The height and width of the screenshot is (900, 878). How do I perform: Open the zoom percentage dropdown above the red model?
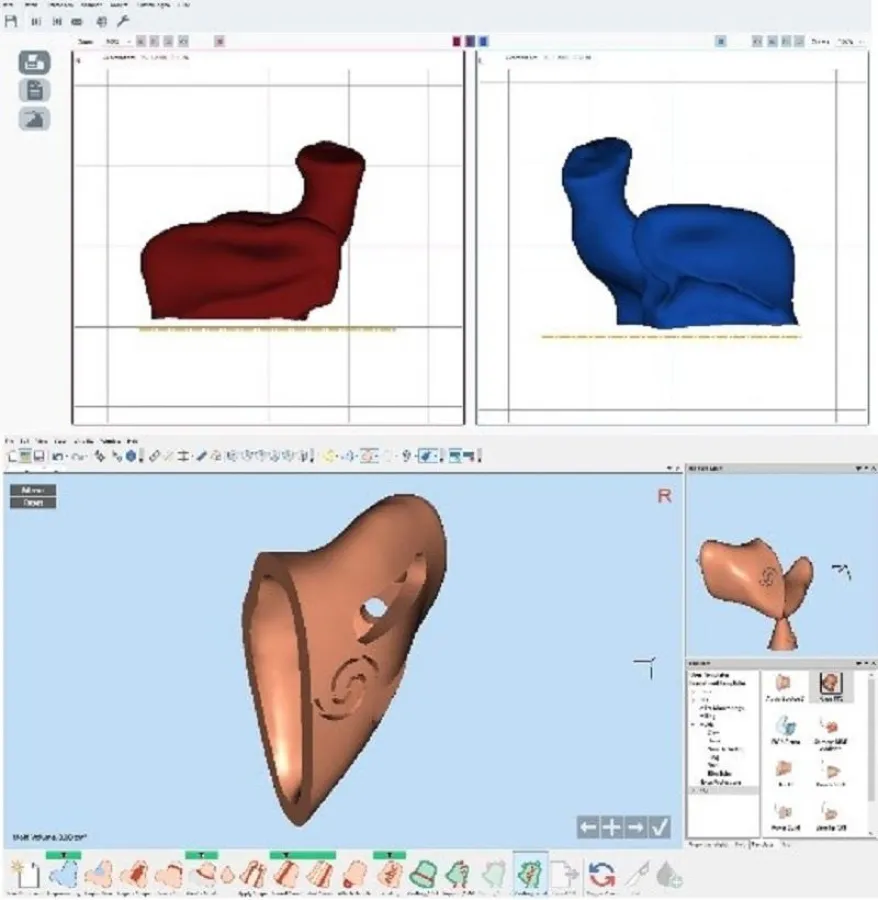coord(112,41)
